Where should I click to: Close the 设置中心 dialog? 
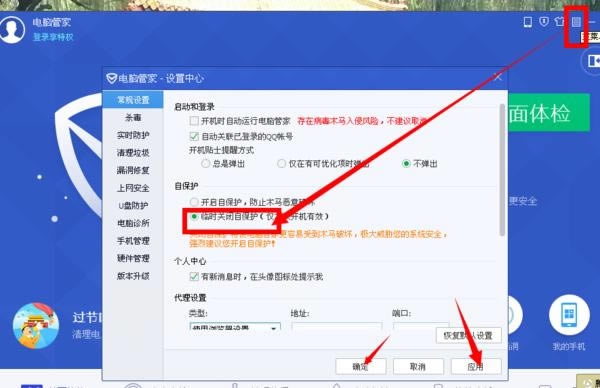pyautogui.click(x=497, y=78)
